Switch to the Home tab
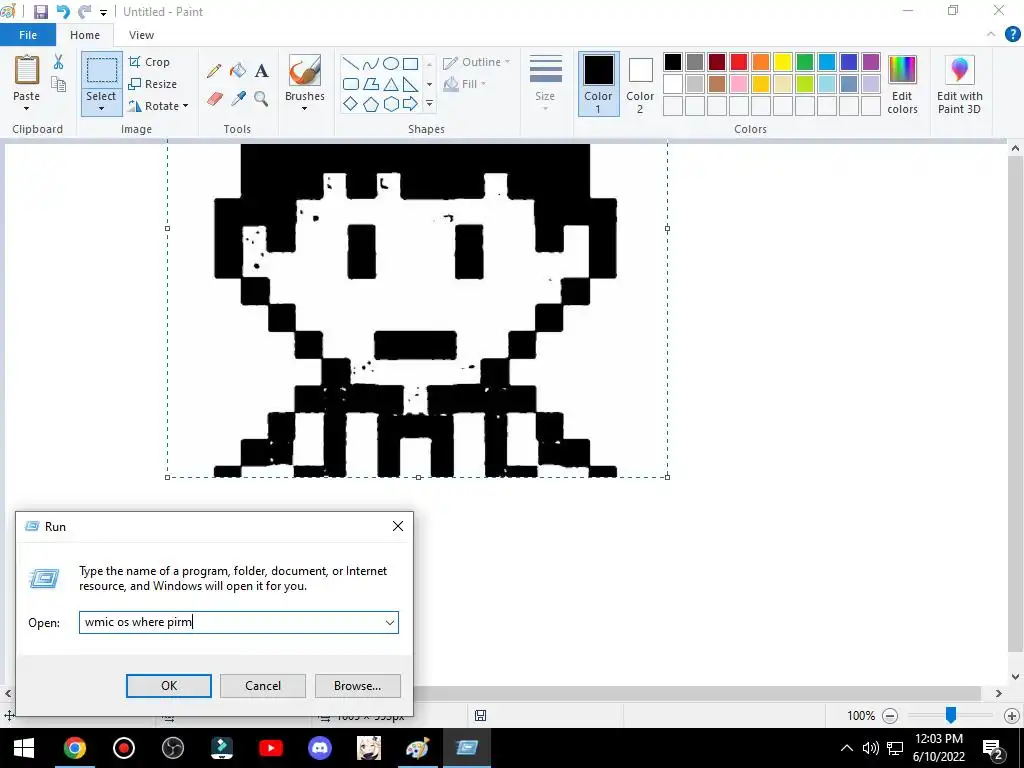 point(85,35)
